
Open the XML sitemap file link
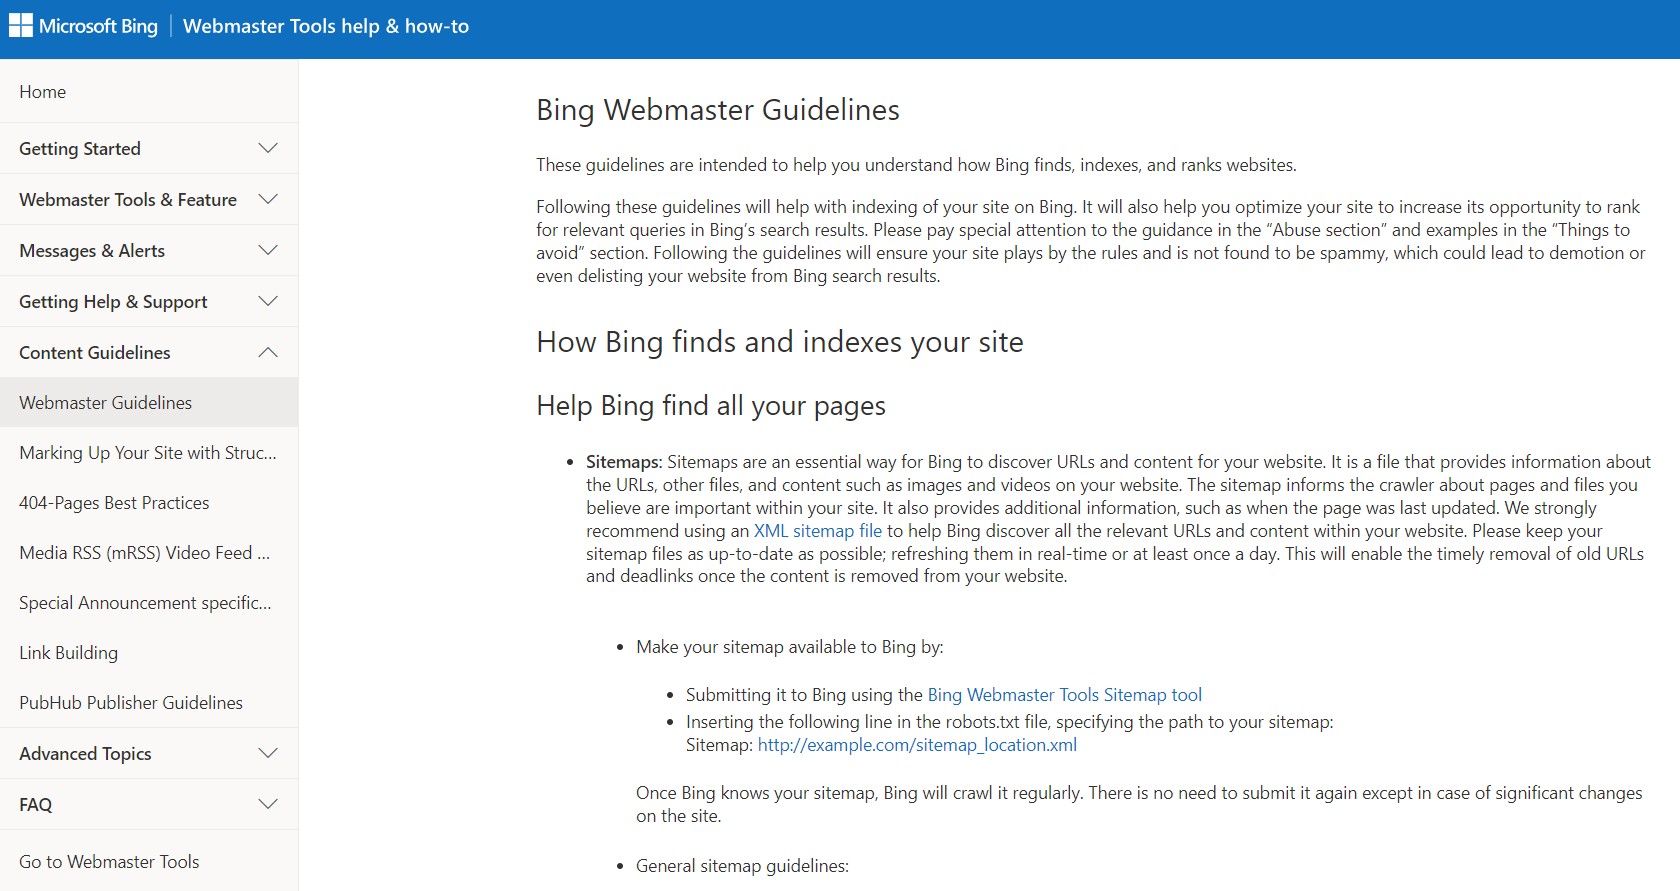[x=817, y=530]
